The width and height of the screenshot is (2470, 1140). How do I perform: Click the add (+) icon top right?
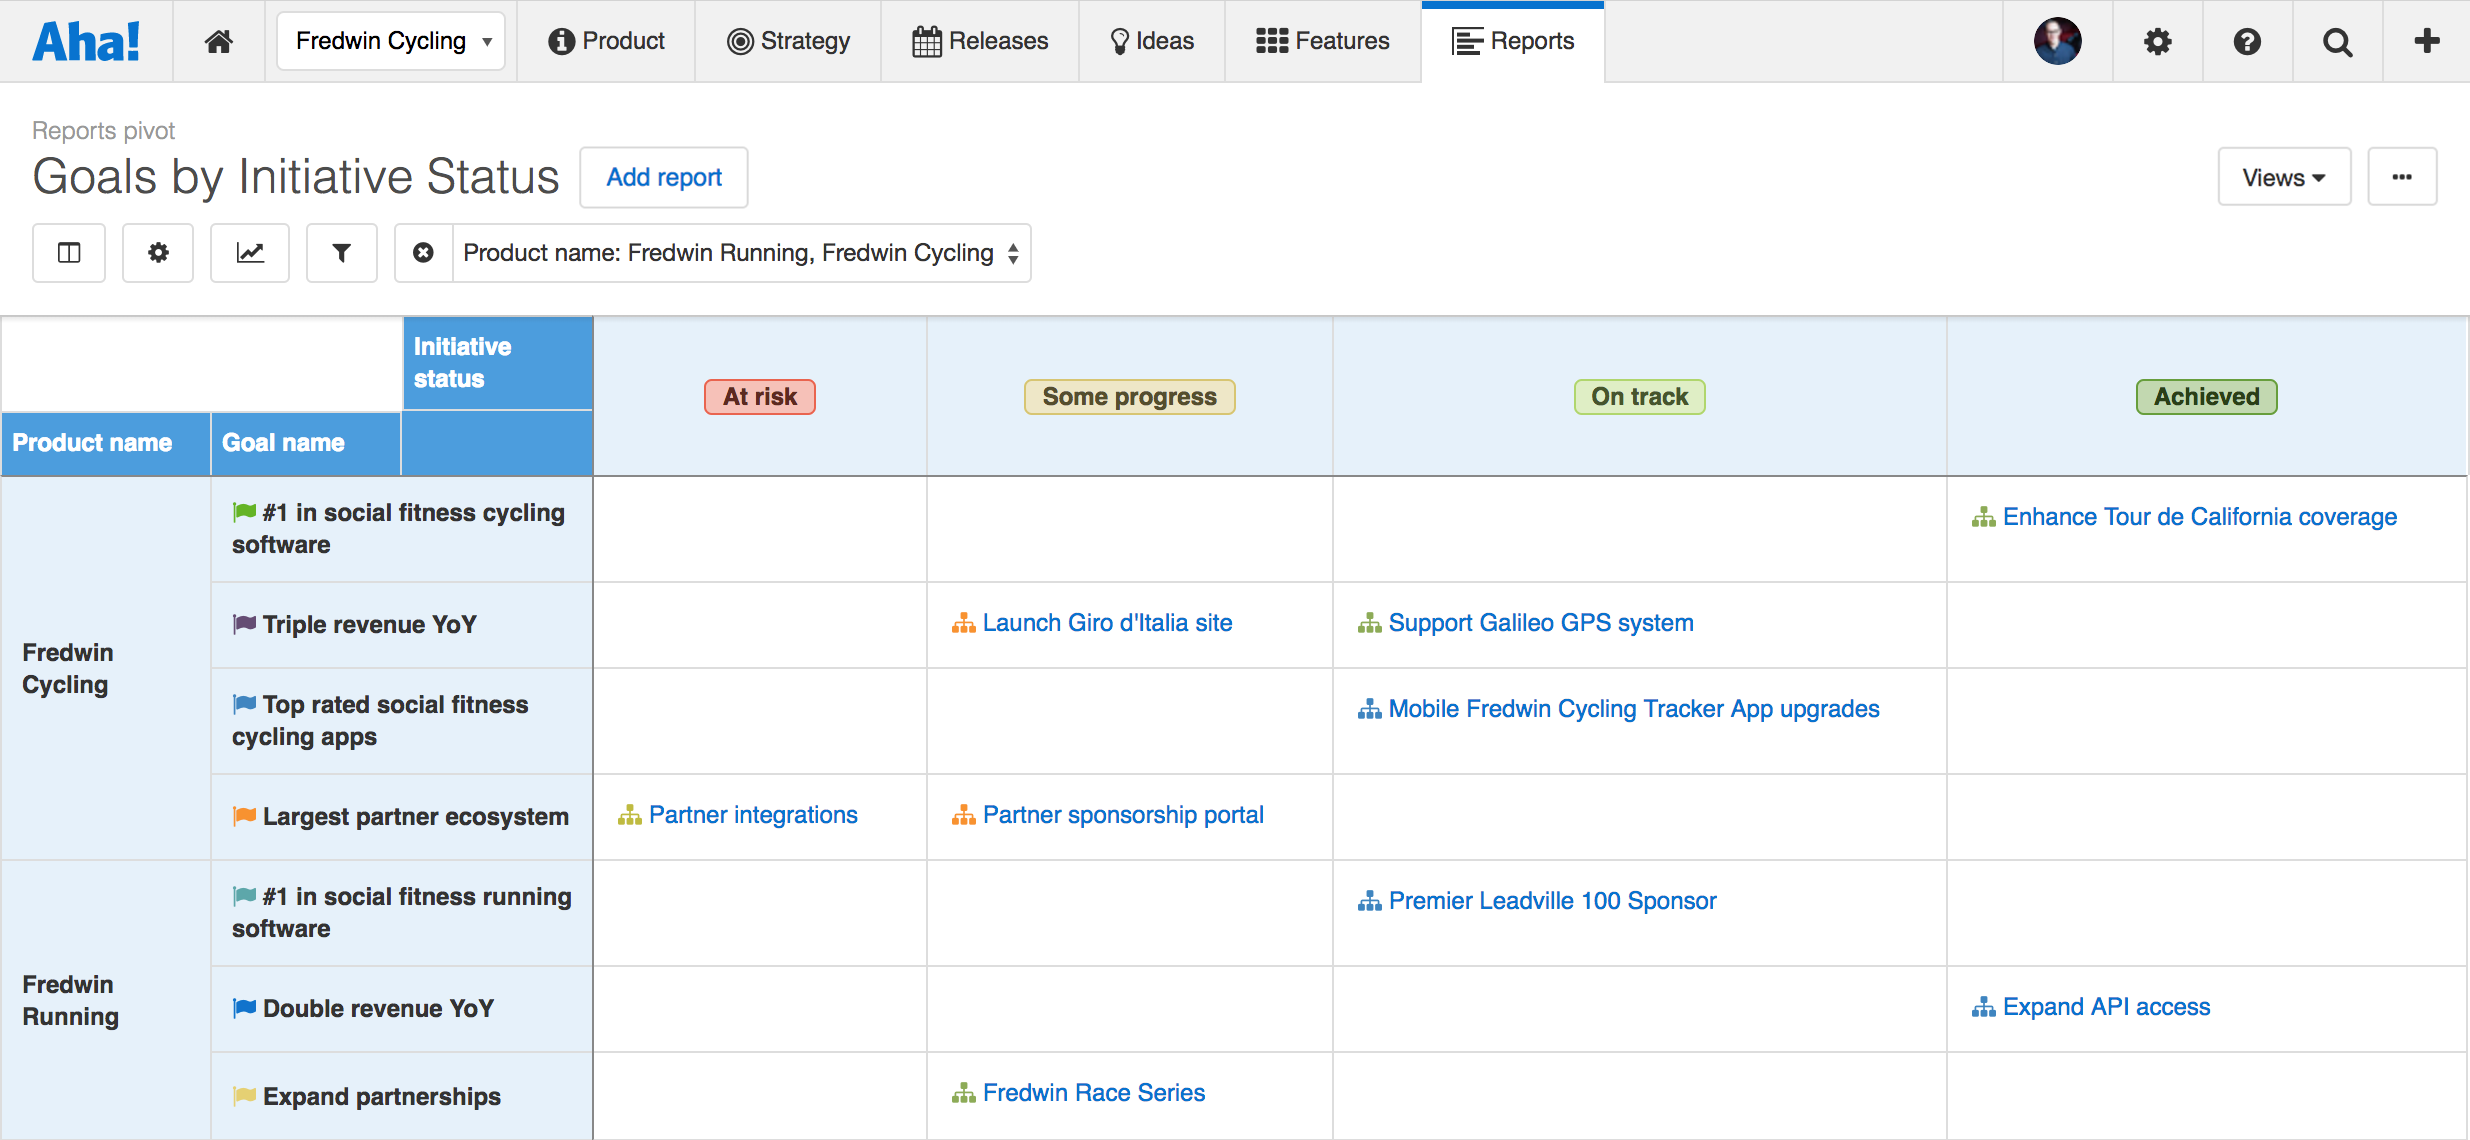2426,40
